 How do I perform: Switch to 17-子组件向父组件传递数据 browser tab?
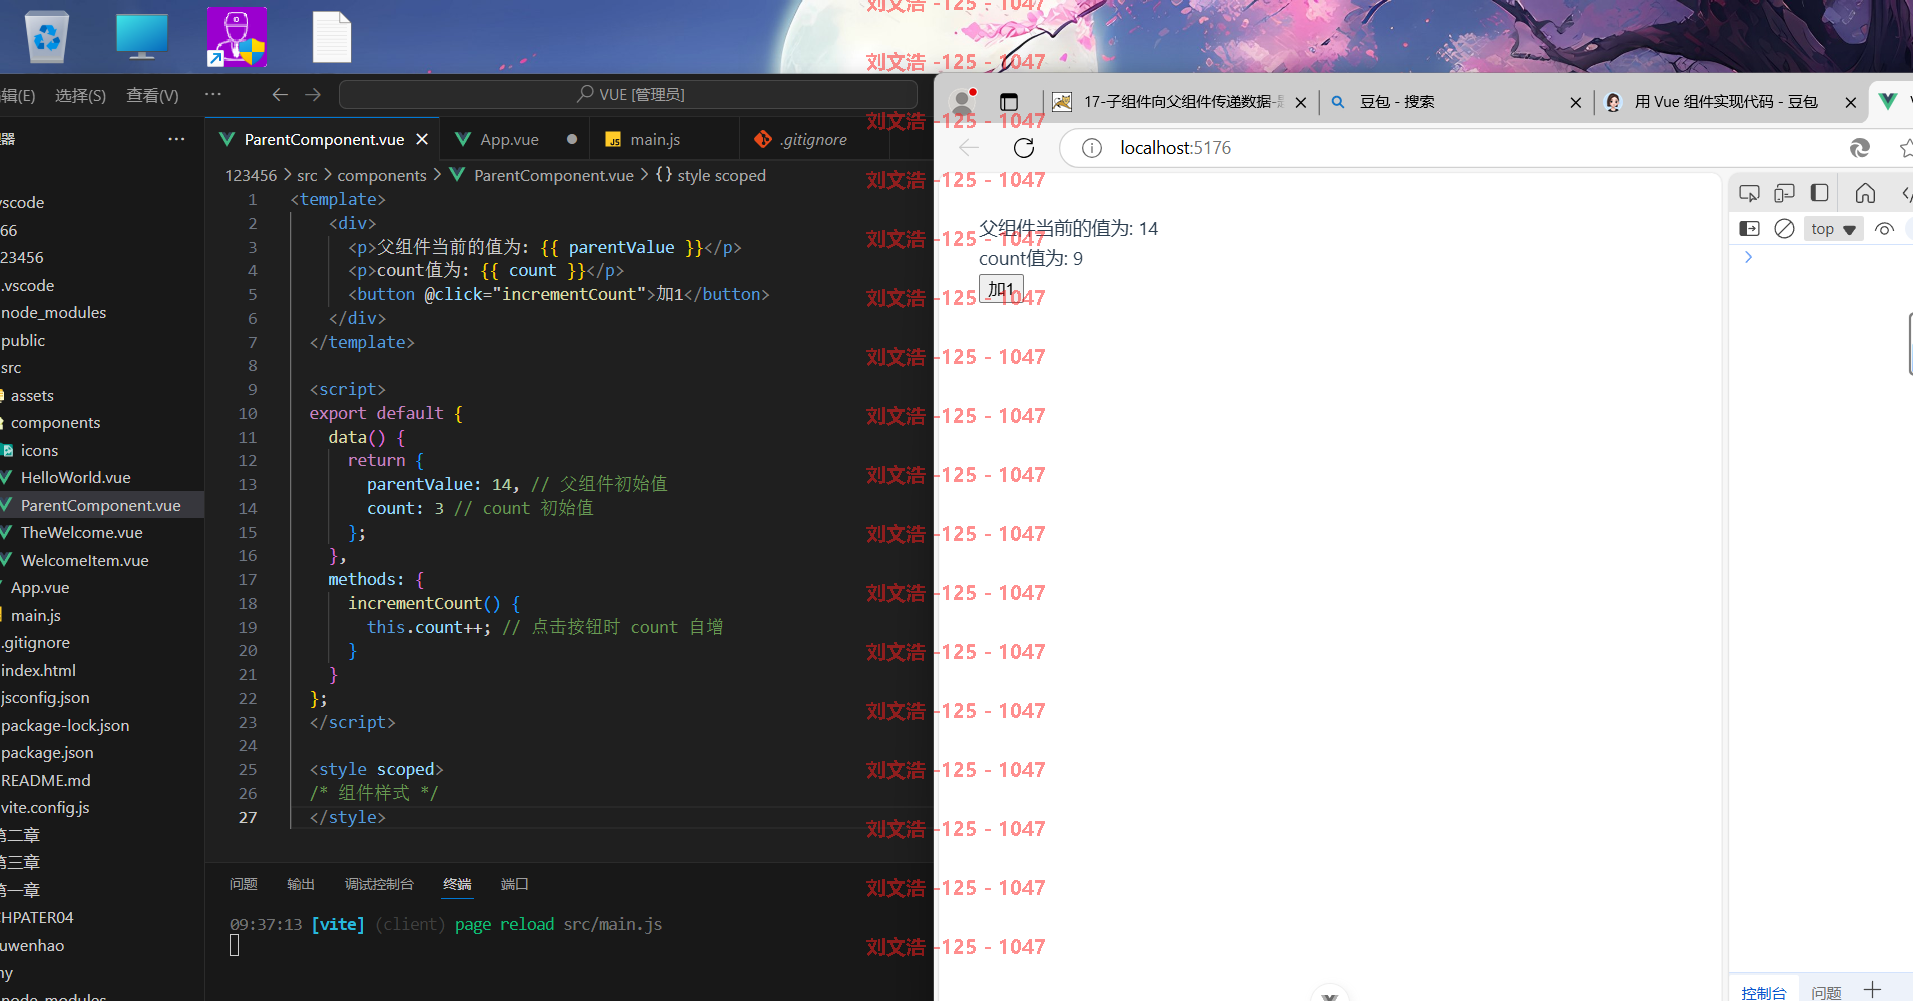pos(1180,101)
